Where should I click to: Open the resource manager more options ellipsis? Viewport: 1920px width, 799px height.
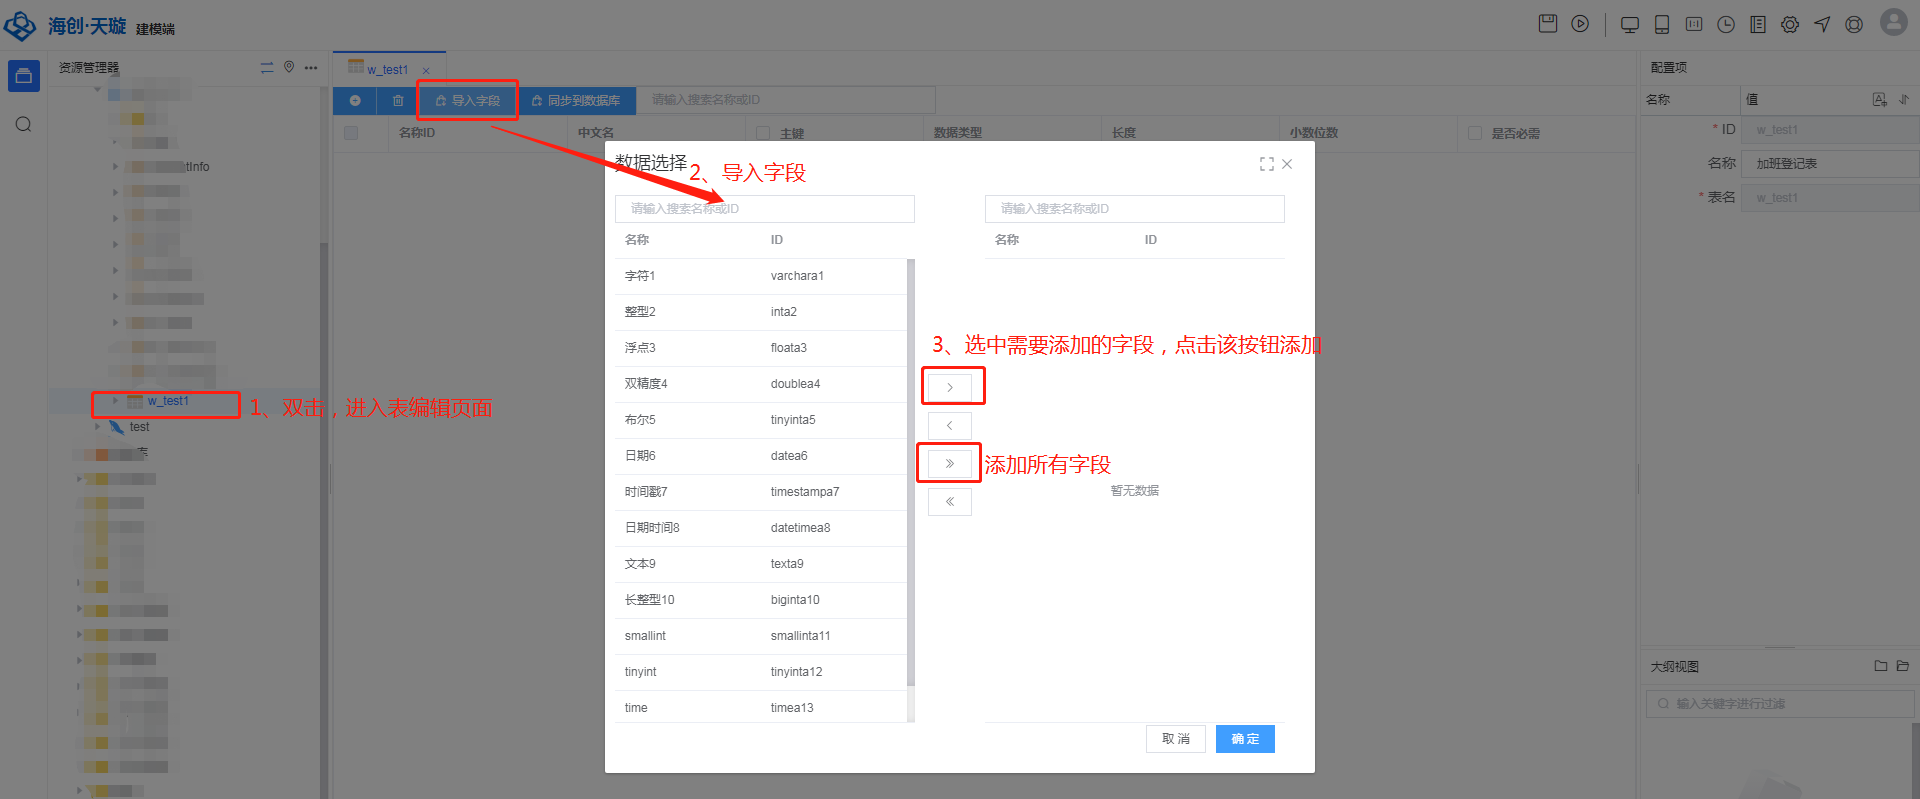pyautogui.click(x=311, y=68)
